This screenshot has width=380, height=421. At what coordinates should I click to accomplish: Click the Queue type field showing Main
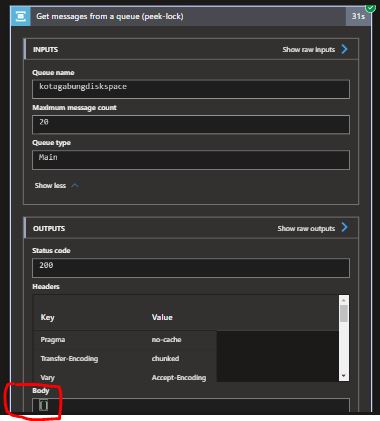pos(191,160)
